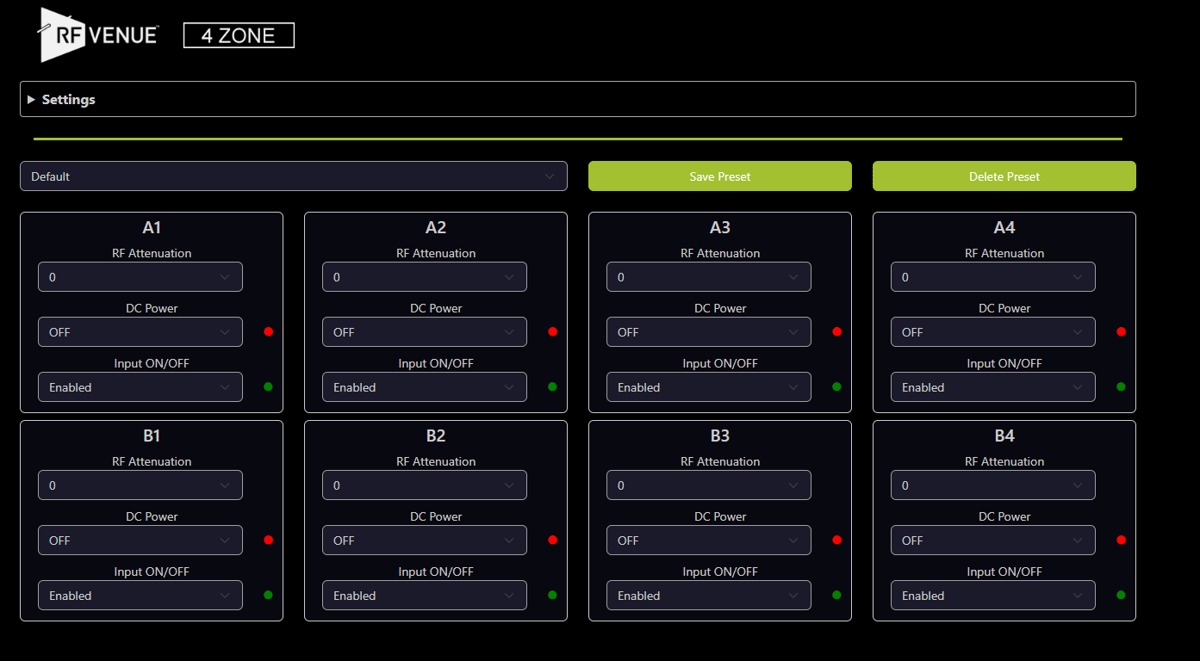Click the red DC Power LED on zone A1
This screenshot has height=661, width=1200.
point(268,331)
